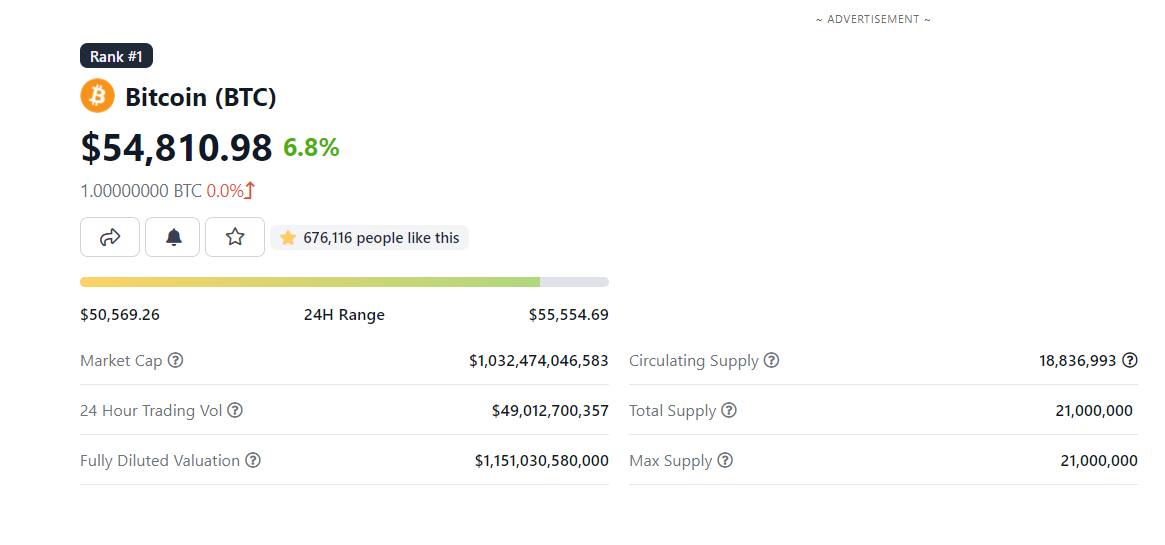Click the $54,810.98 price
Viewport: 1165px width, 545px height.
point(176,147)
